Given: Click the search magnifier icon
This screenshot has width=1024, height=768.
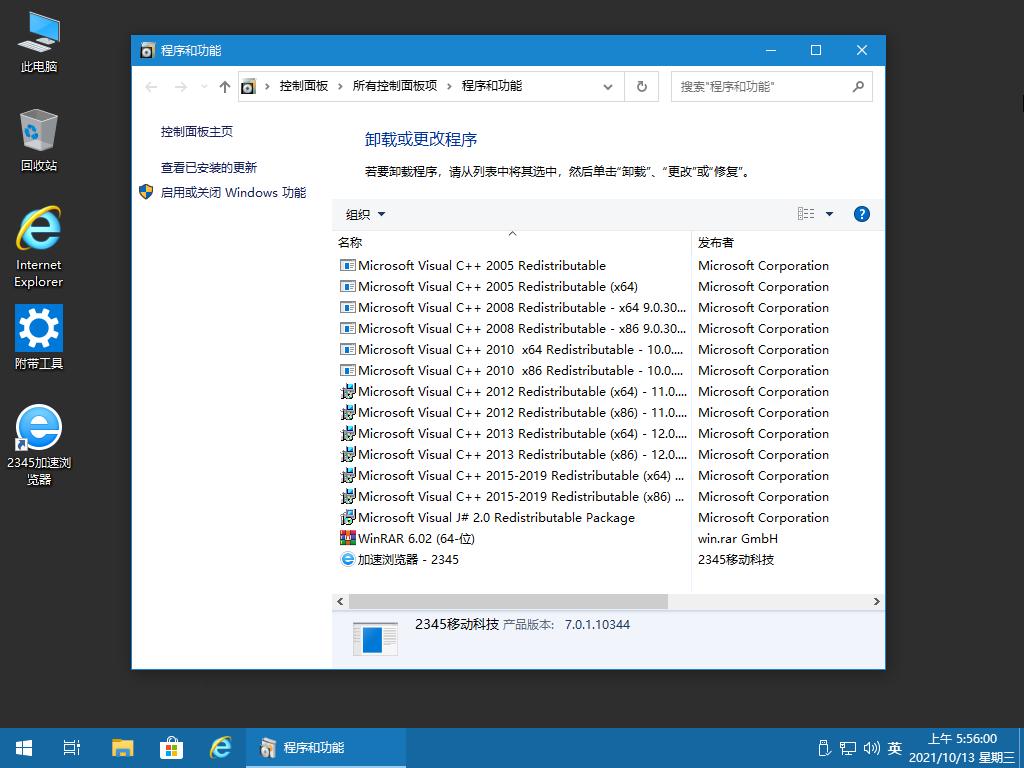Looking at the screenshot, I should click(858, 86).
